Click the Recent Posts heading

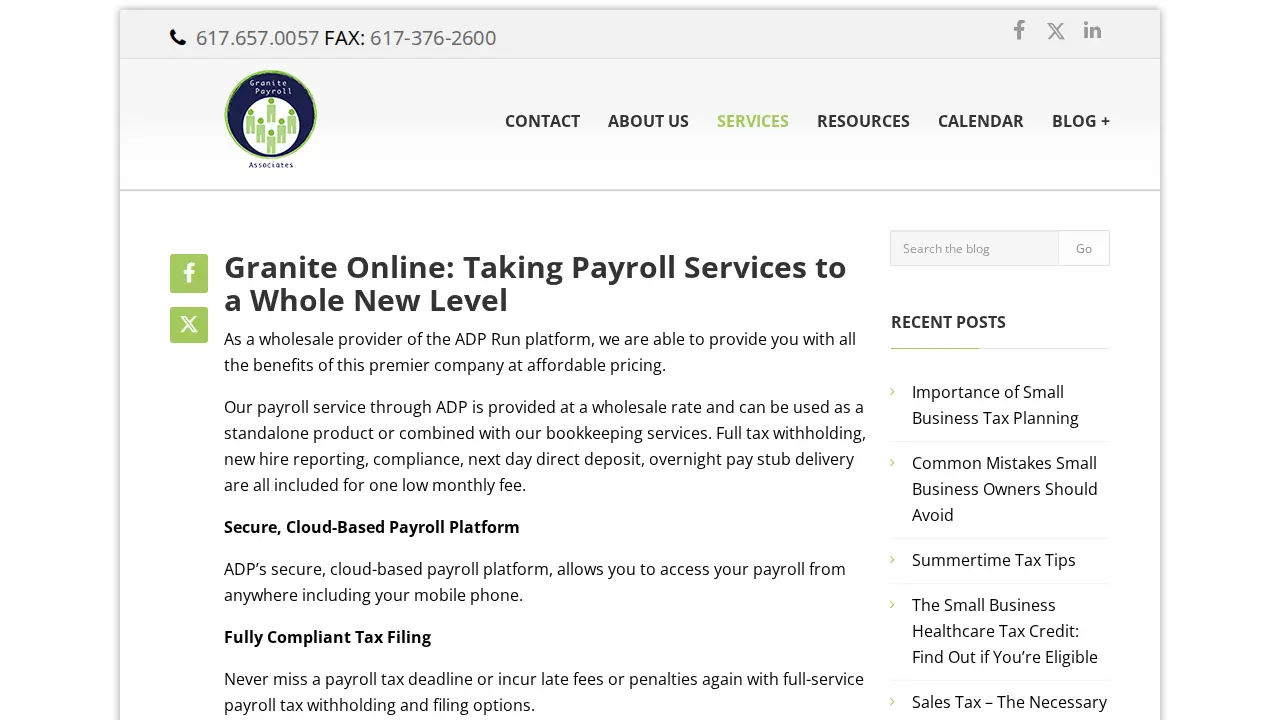[948, 322]
